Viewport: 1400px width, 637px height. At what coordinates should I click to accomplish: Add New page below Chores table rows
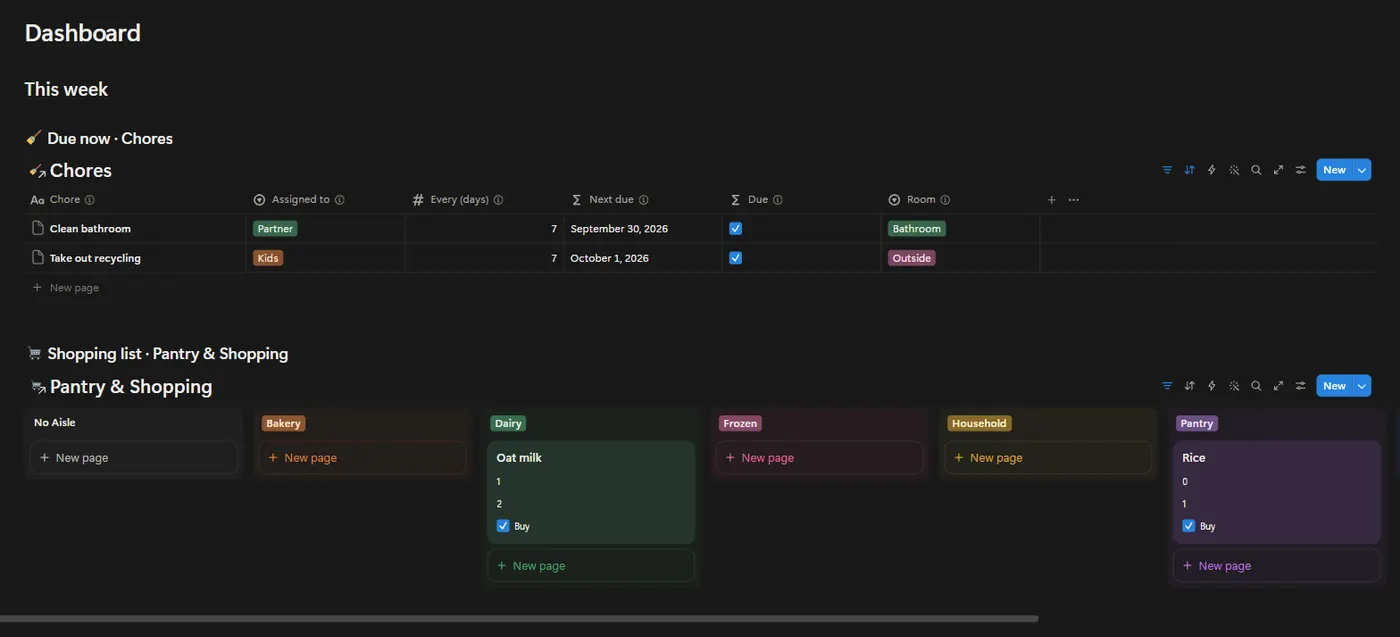click(x=65, y=288)
